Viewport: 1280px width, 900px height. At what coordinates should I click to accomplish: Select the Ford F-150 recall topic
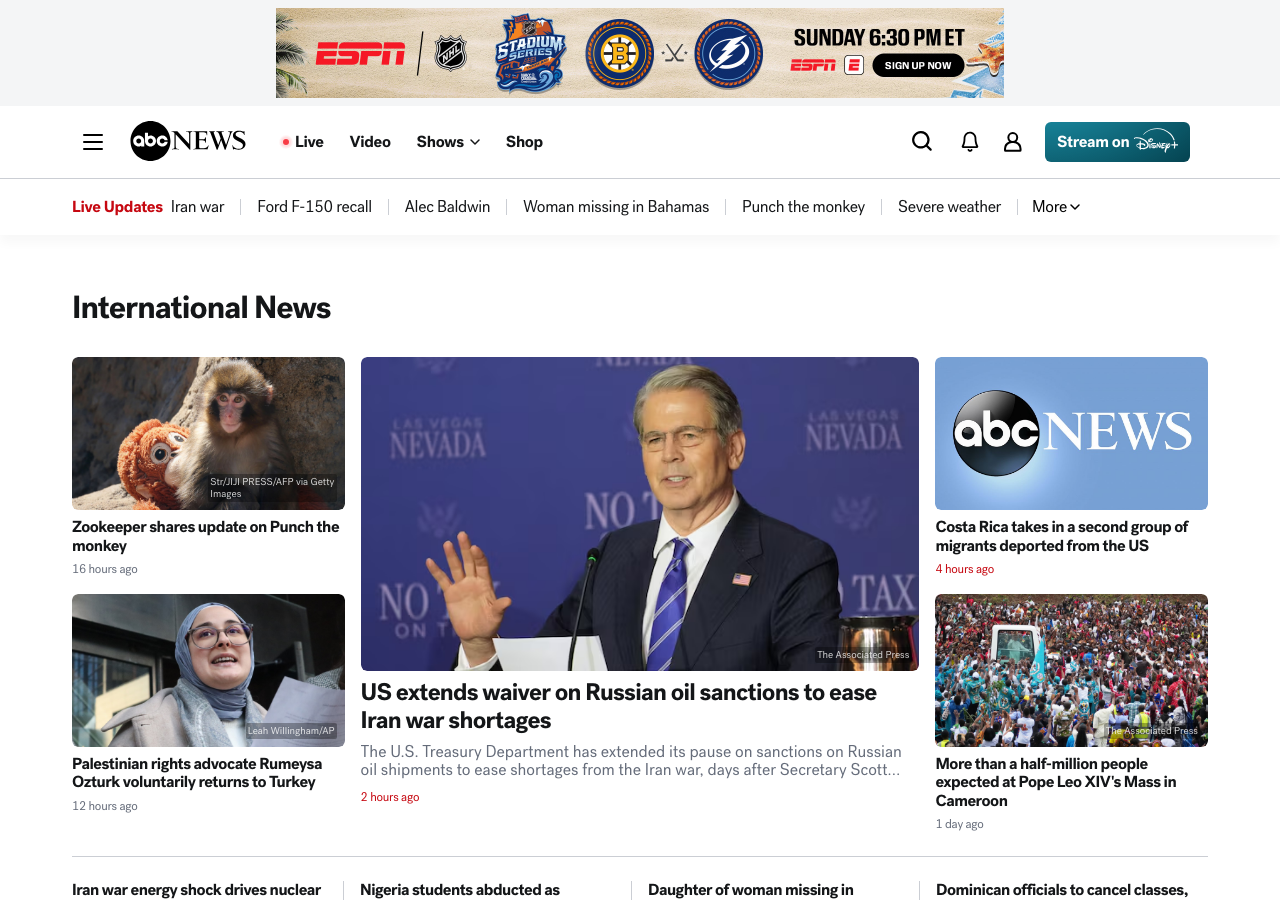pos(314,207)
